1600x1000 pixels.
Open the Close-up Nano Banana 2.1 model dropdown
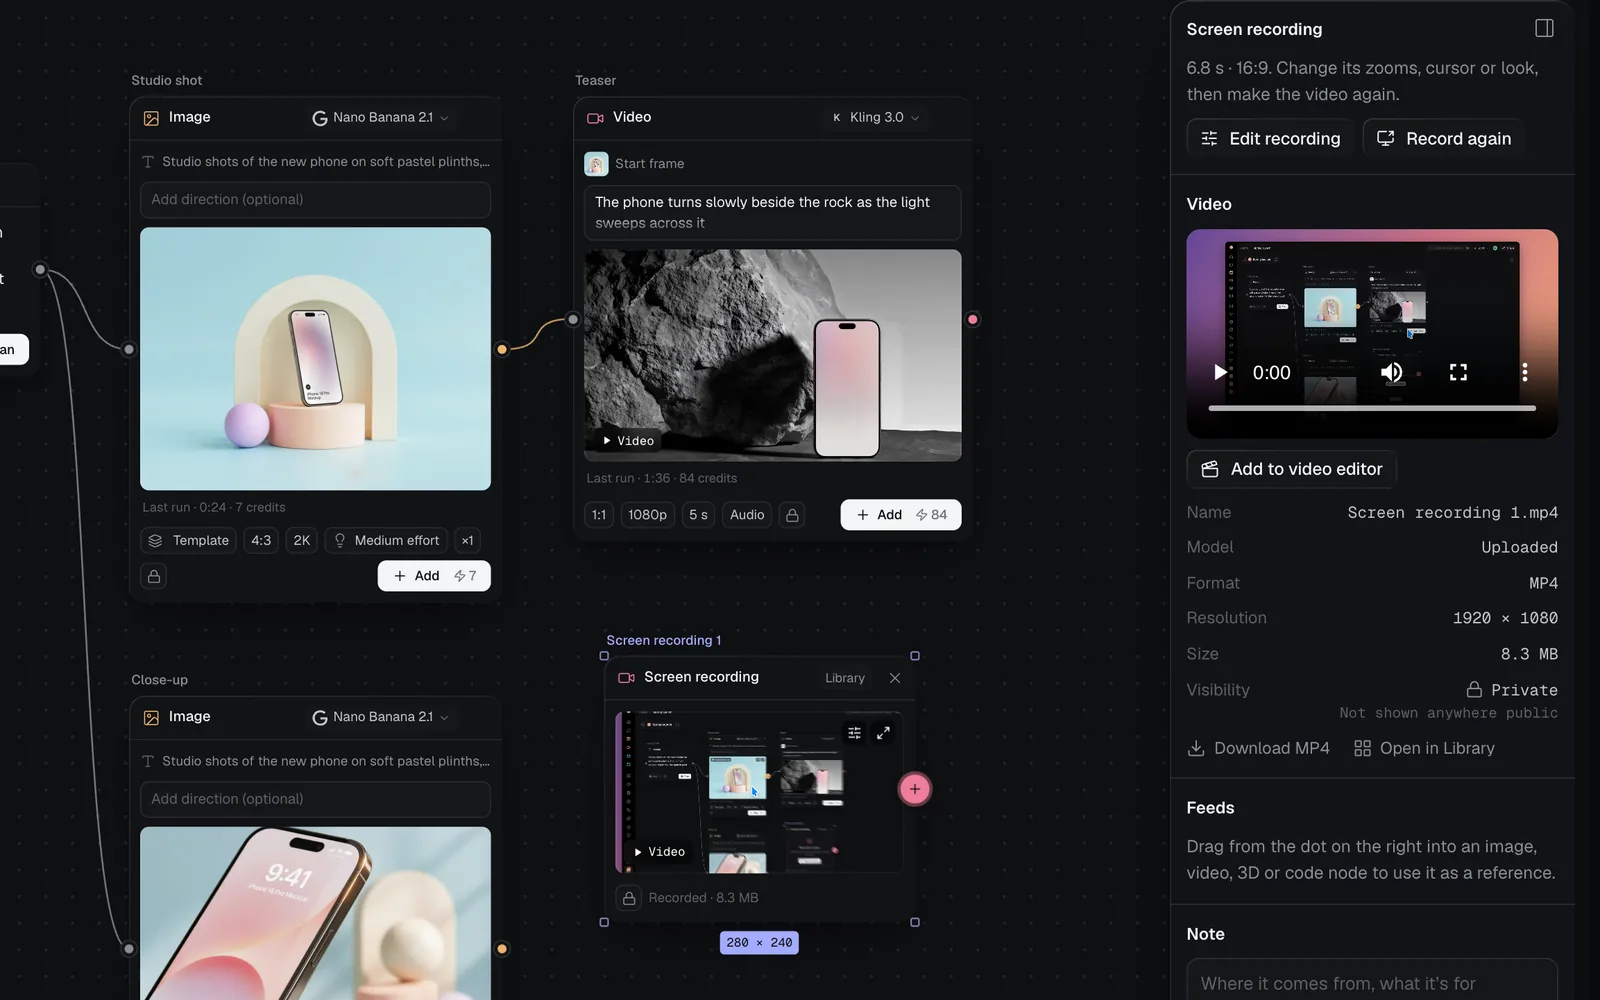[381, 717]
